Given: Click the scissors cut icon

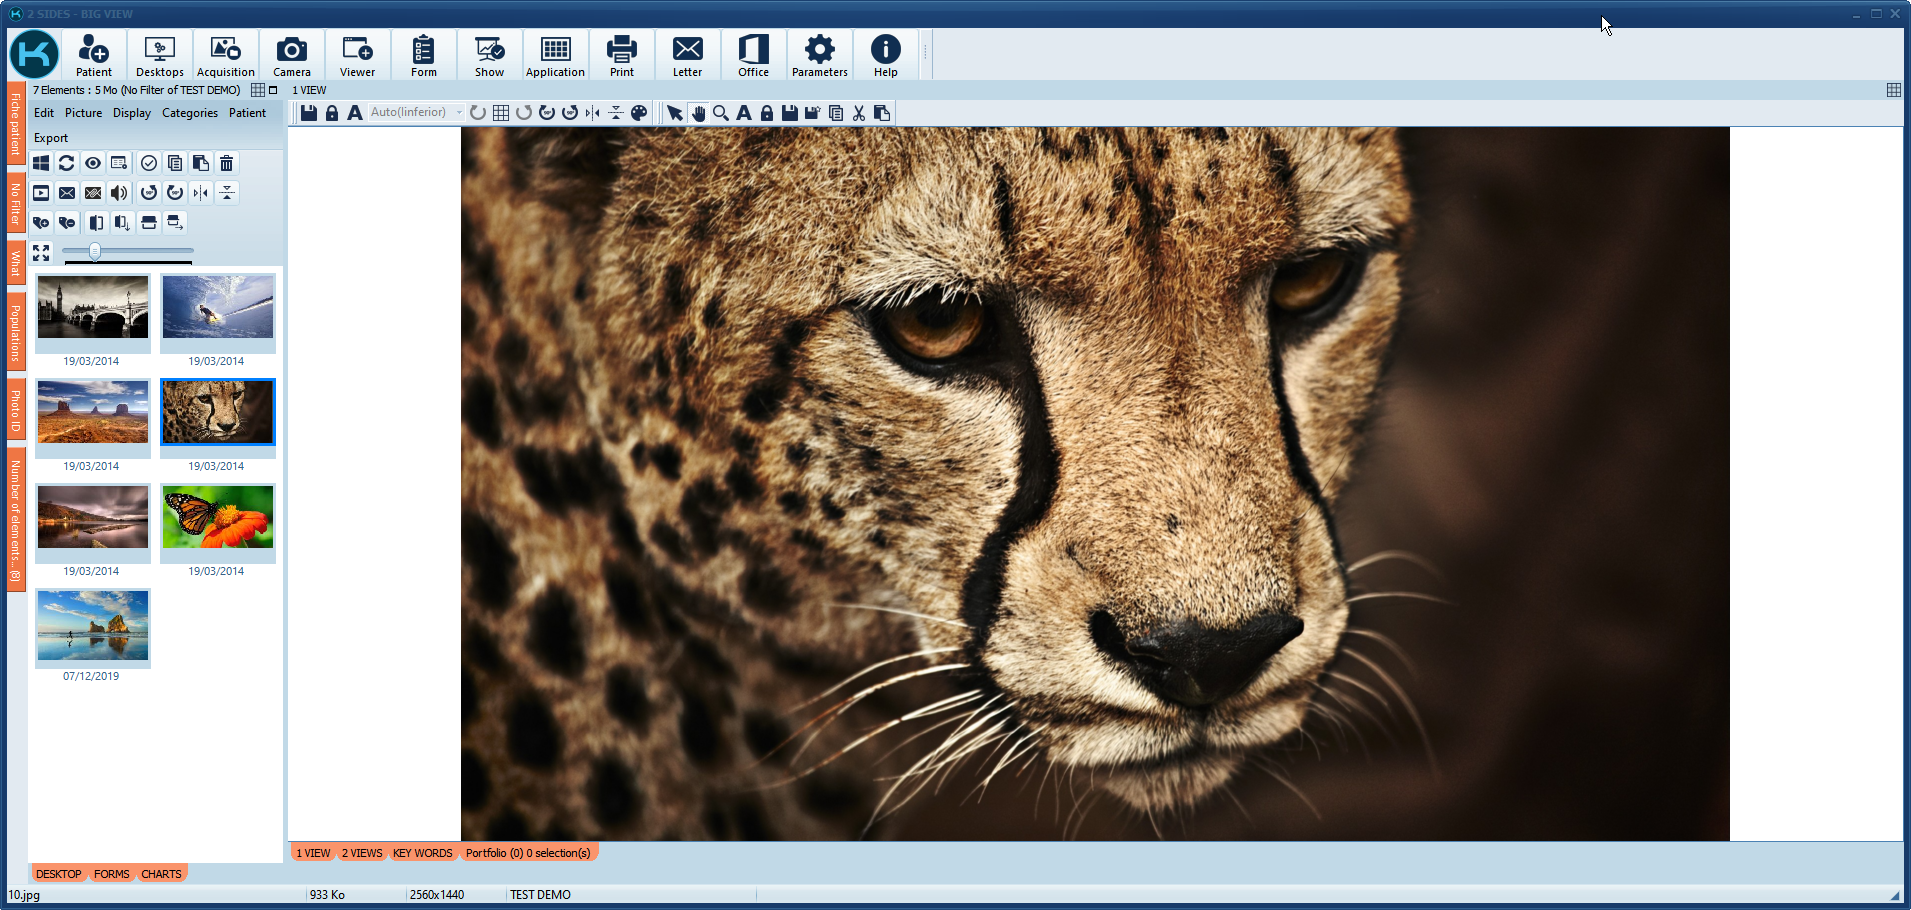Looking at the screenshot, I should (x=858, y=113).
